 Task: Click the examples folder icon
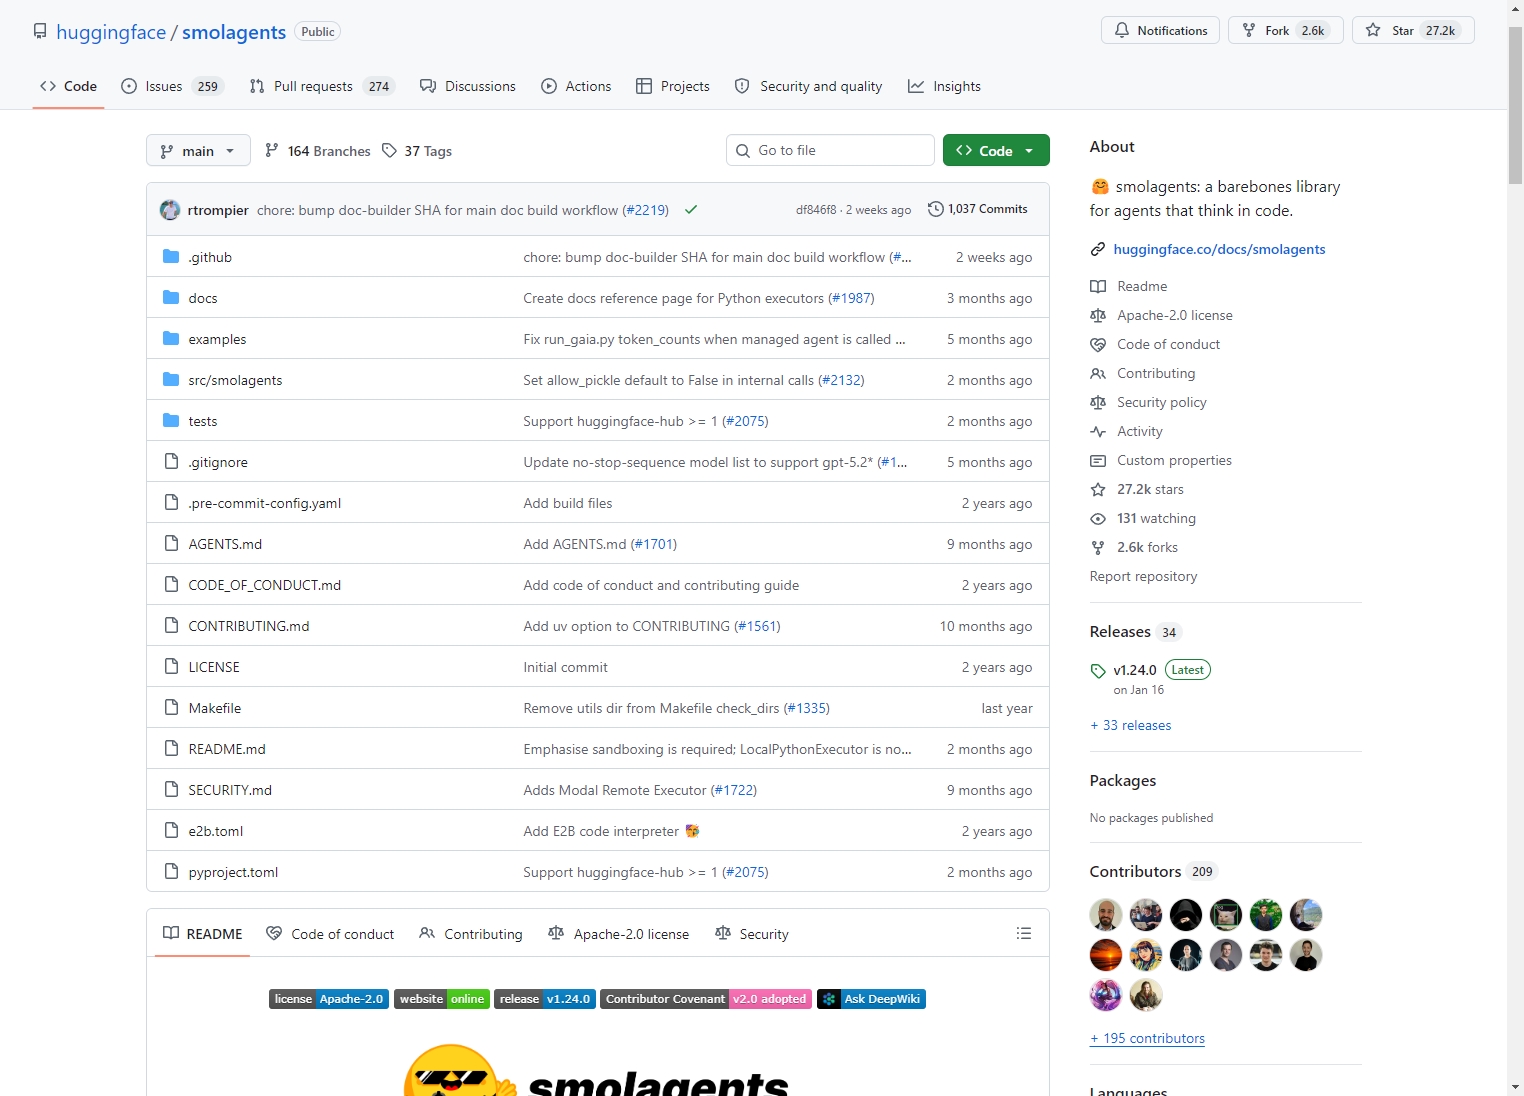click(171, 339)
